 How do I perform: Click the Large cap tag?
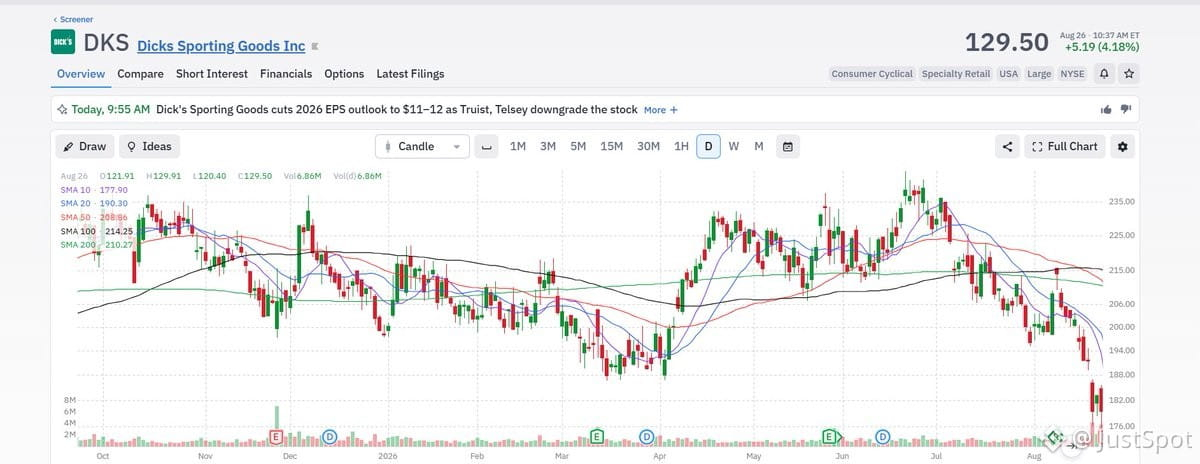point(1039,74)
